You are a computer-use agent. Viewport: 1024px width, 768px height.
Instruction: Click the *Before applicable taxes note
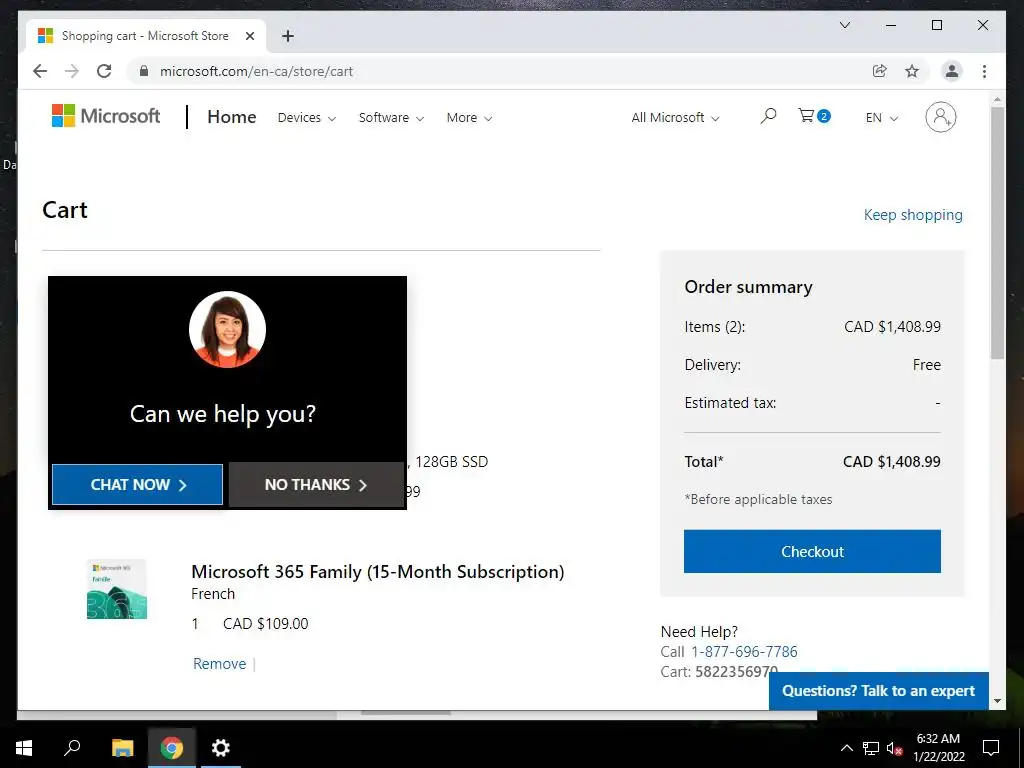click(758, 500)
